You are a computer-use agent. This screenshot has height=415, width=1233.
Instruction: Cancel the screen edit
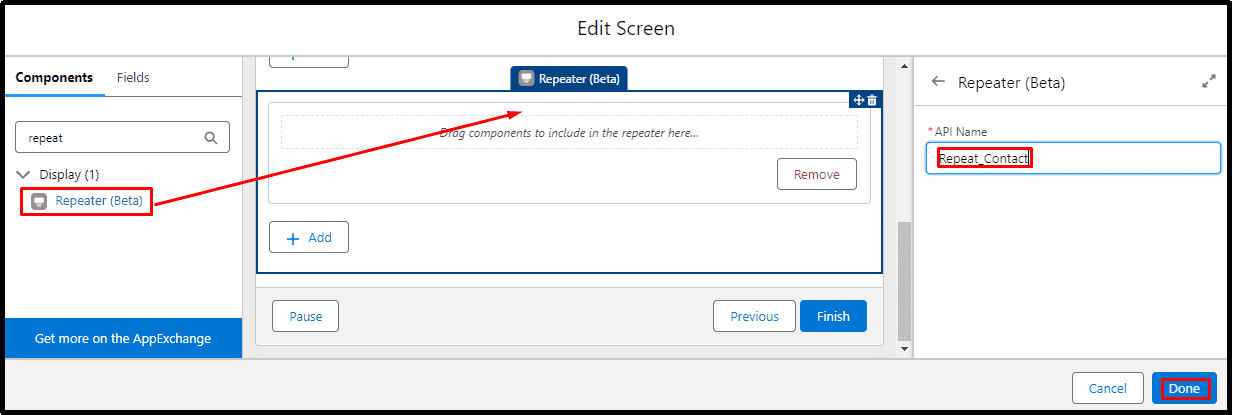click(x=1107, y=388)
